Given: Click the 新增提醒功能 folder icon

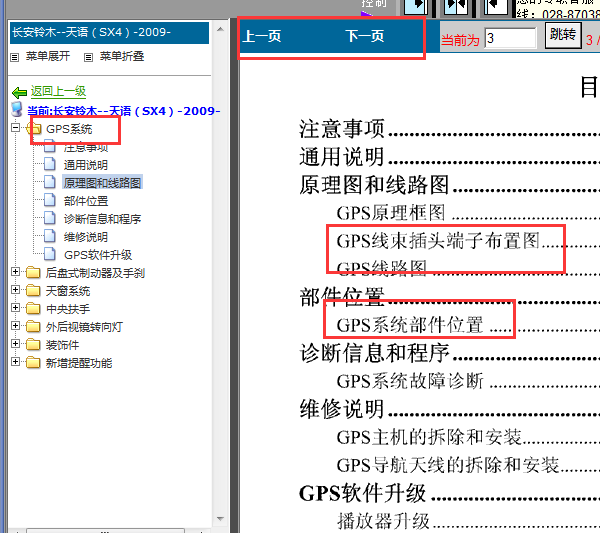Looking at the screenshot, I should [33, 362].
